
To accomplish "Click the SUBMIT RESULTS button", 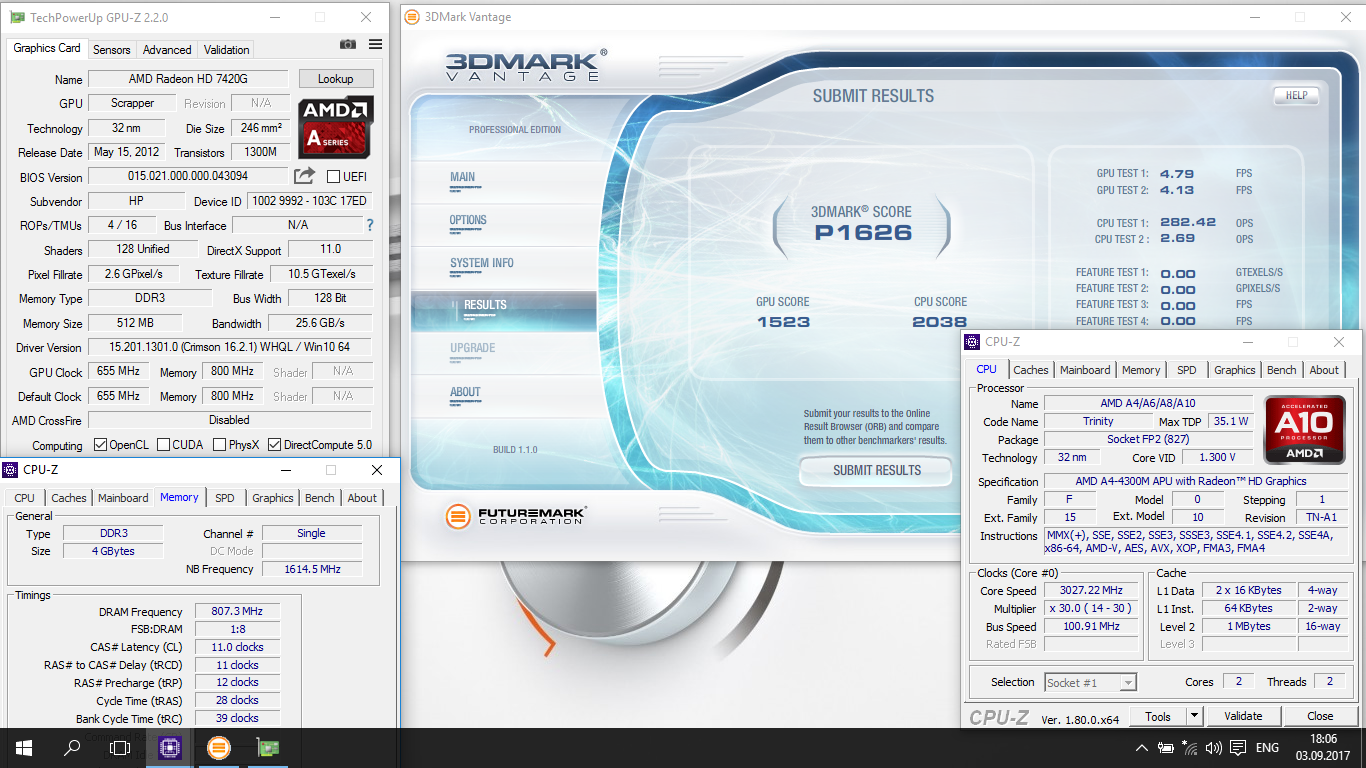I will (x=877, y=470).
